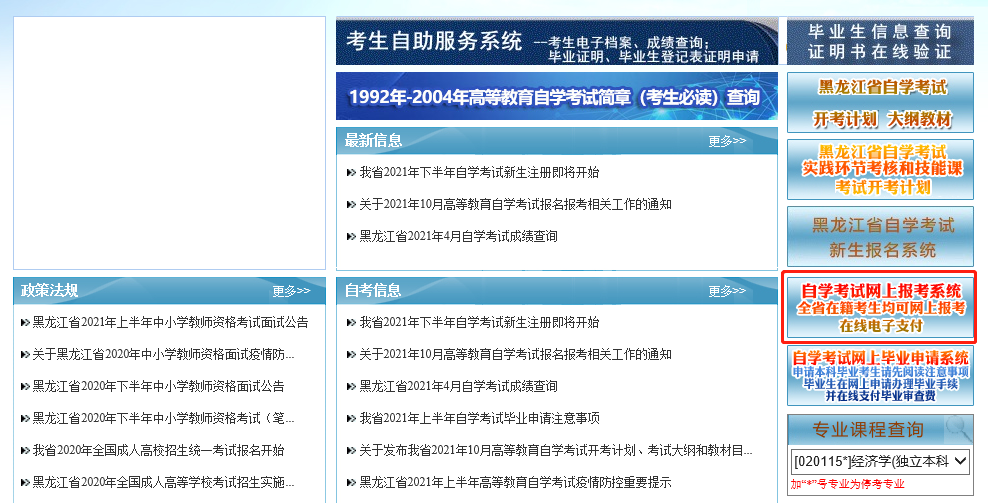Open the 开考计划 大纲教材 banner
Screen dimensions: 988x503
pos(880,103)
